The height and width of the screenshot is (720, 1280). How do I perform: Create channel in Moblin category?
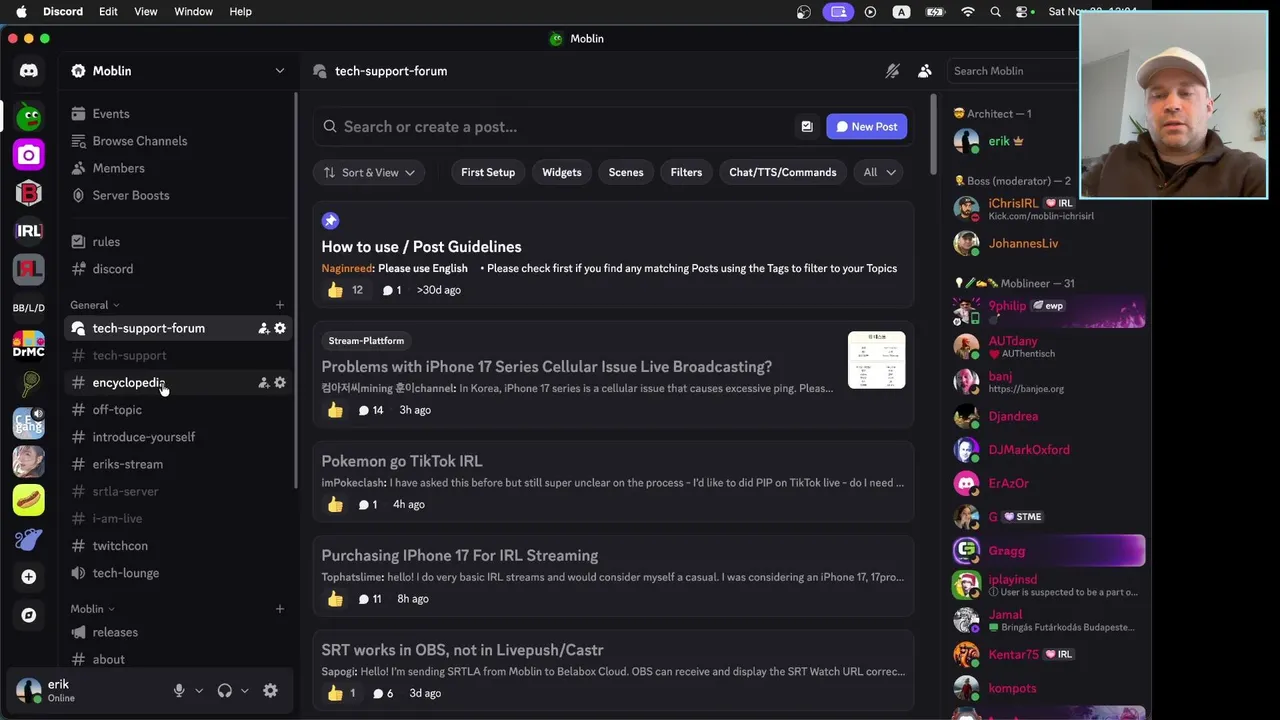click(280, 609)
